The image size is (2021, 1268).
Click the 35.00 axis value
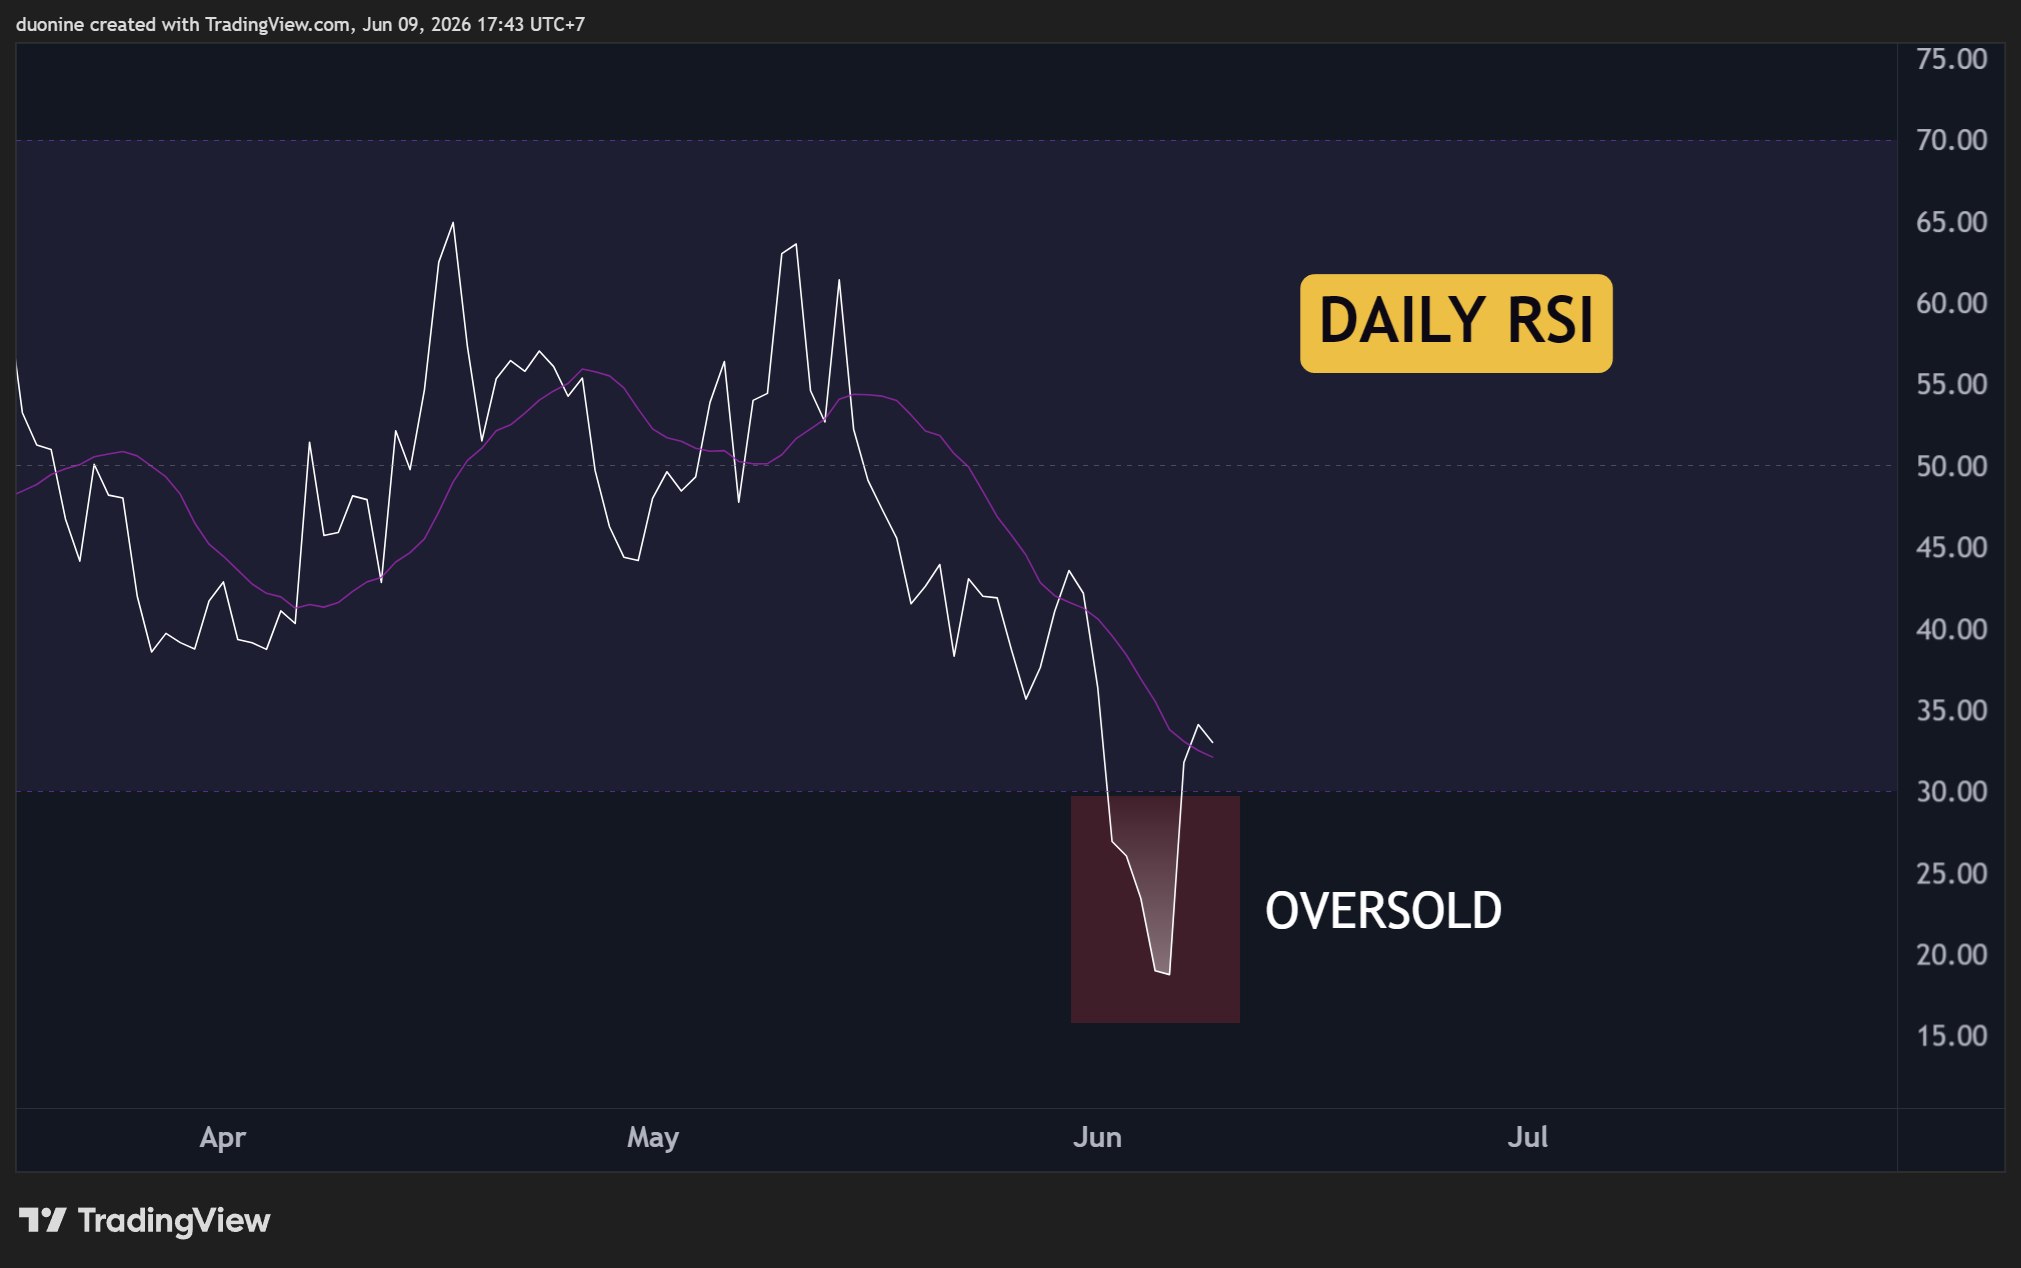point(1951,710)
